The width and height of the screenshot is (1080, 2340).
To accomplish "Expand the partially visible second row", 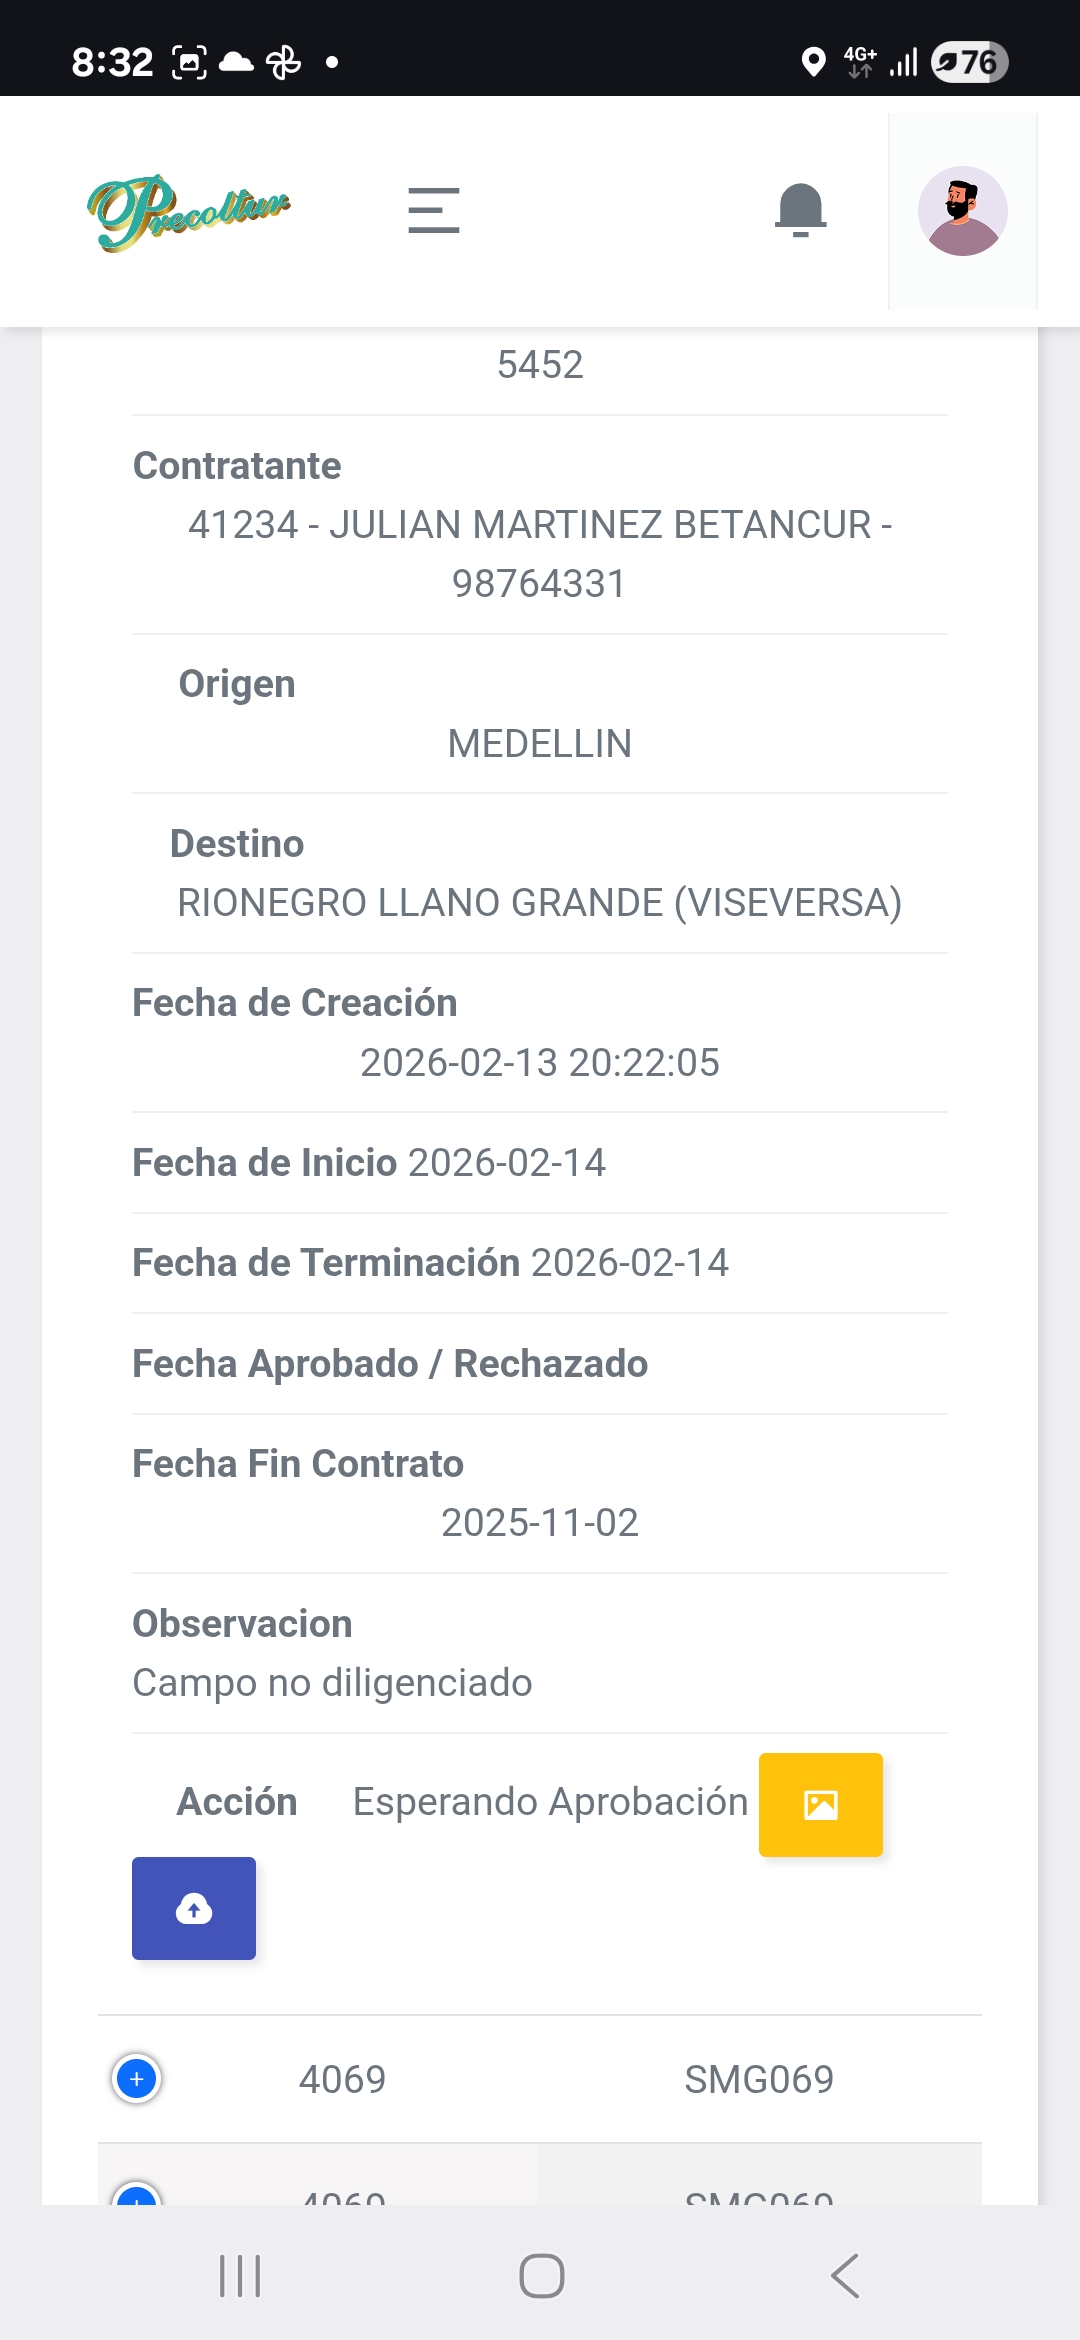I will tap(137, 2196).
